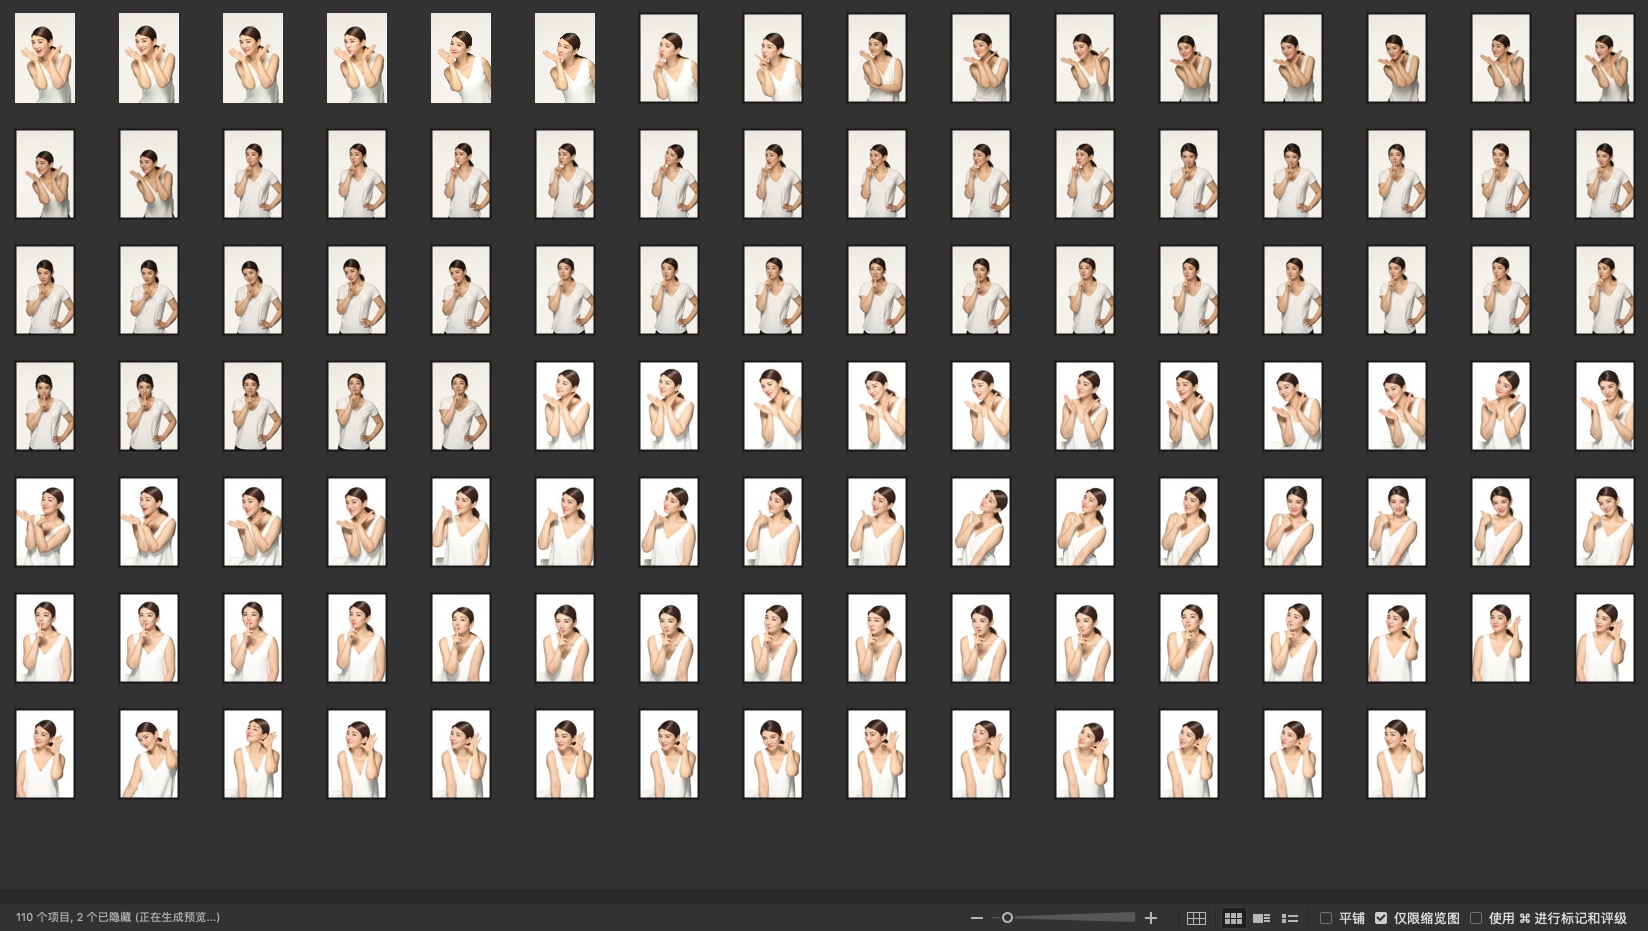This screenshot has height=931, width=1648.
Task: Click the lock thumbnail grid icon
Action: point(1196,918)
